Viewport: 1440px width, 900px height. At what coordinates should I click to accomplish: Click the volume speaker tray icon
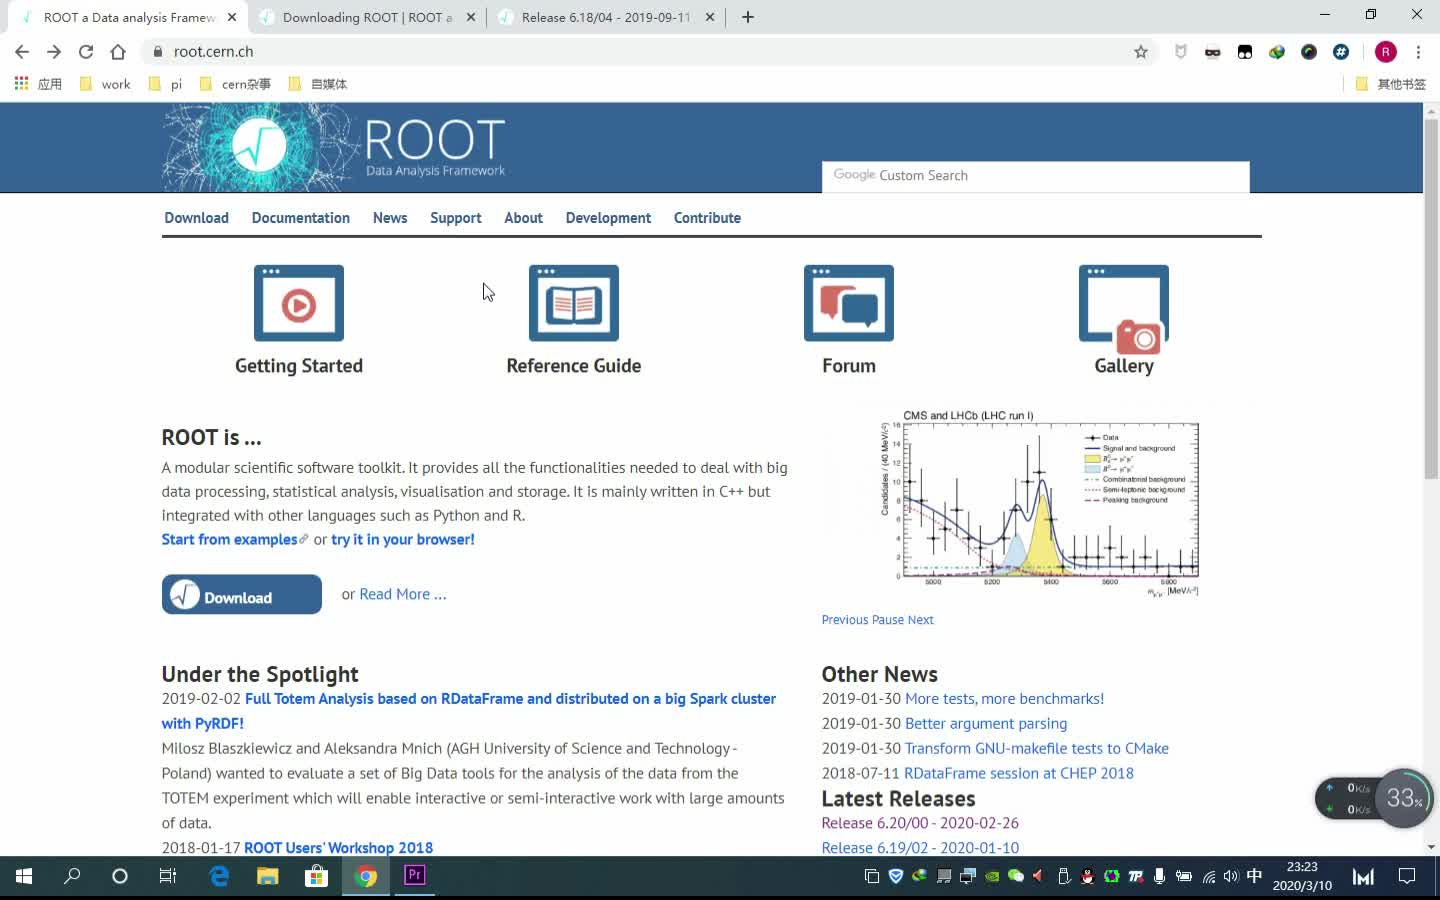pyautogui.click(x=1231, y=876)
